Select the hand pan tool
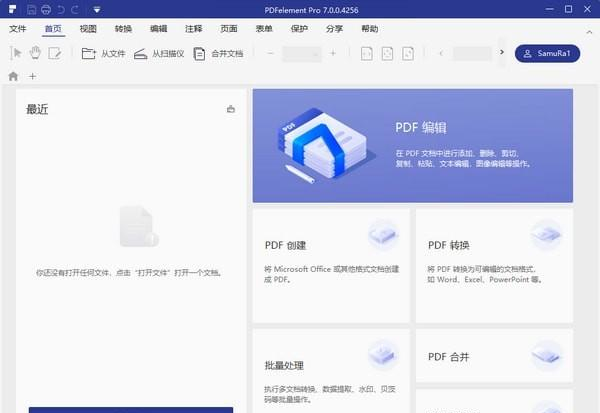Viewport: 600px width, 413px height. pos(35,53)
